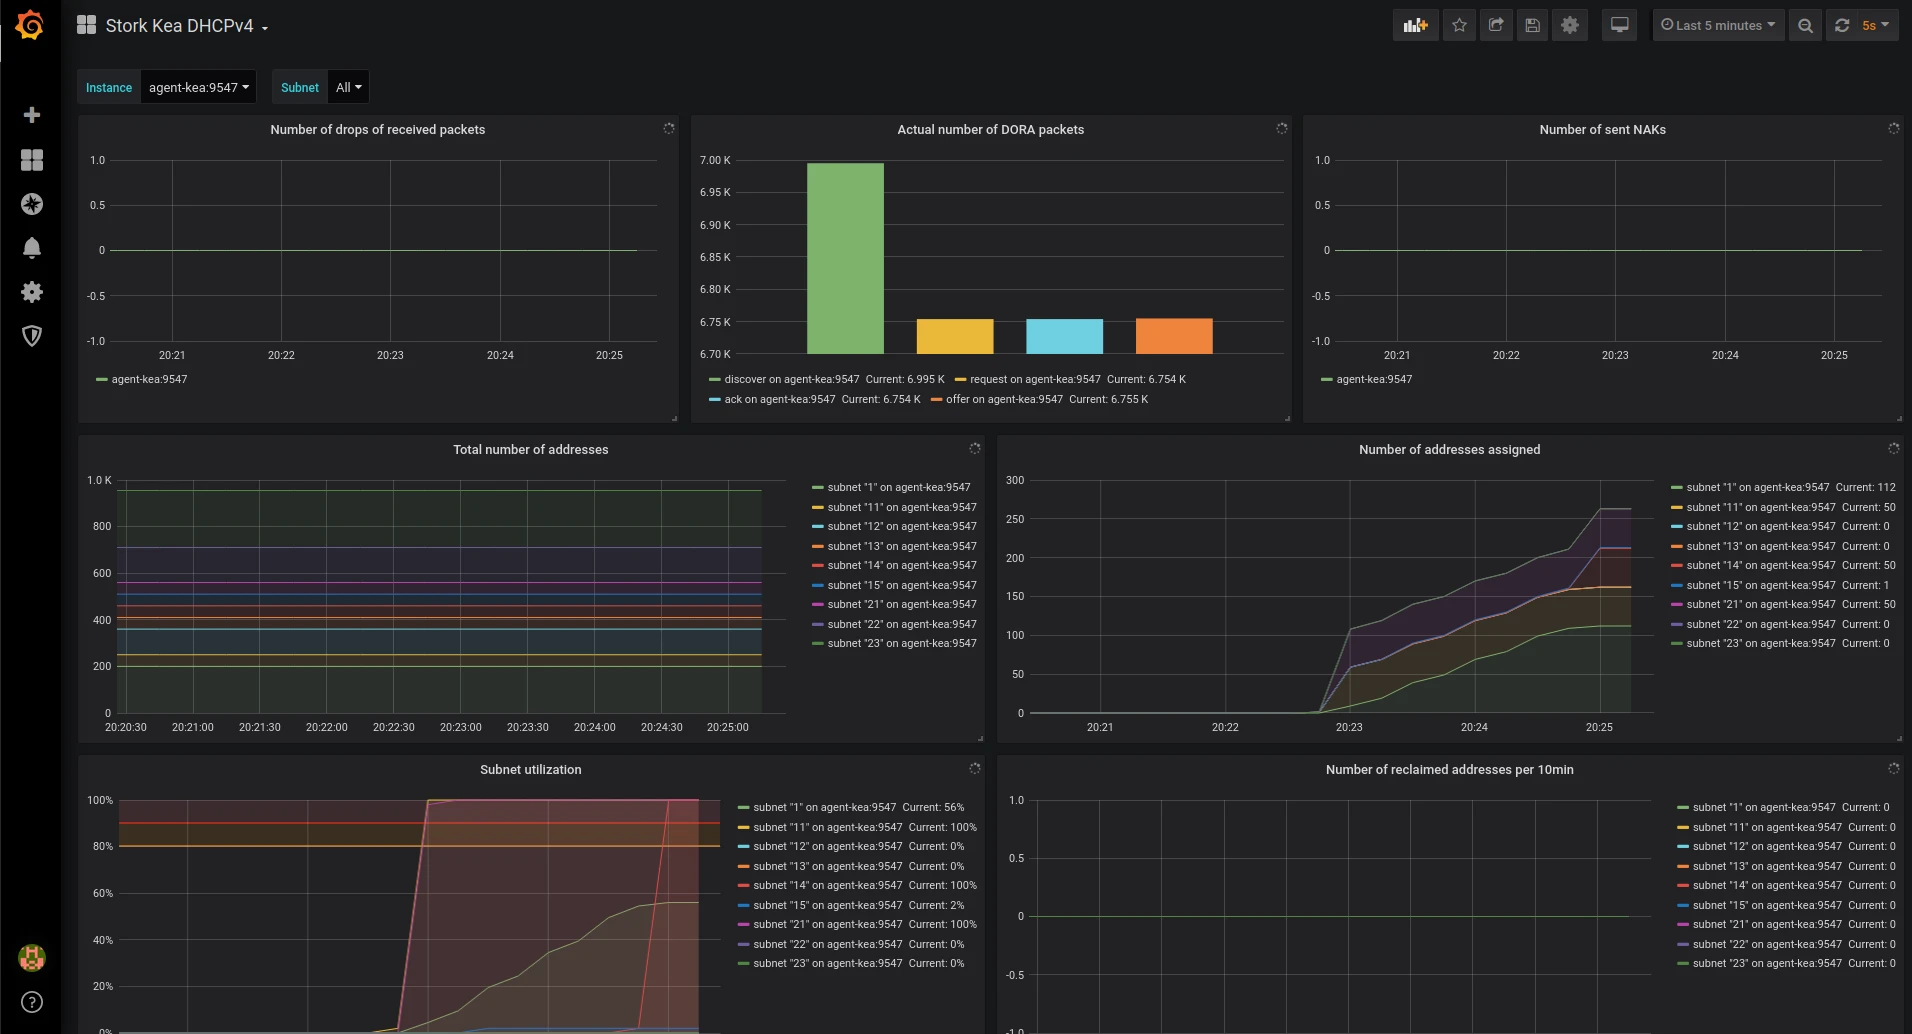
Task: Refresh the dashboard
Action: click(x=1842, y=26)
